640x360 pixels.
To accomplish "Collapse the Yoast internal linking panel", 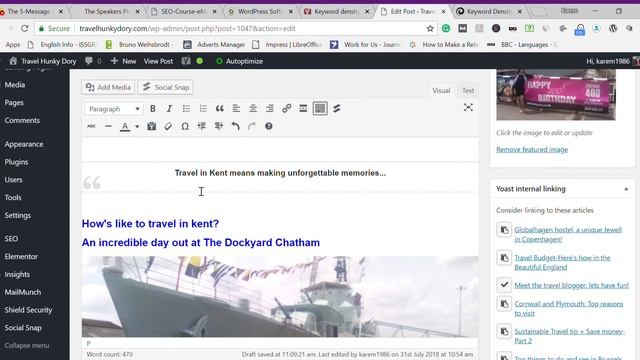I will [x=626, y=189].
